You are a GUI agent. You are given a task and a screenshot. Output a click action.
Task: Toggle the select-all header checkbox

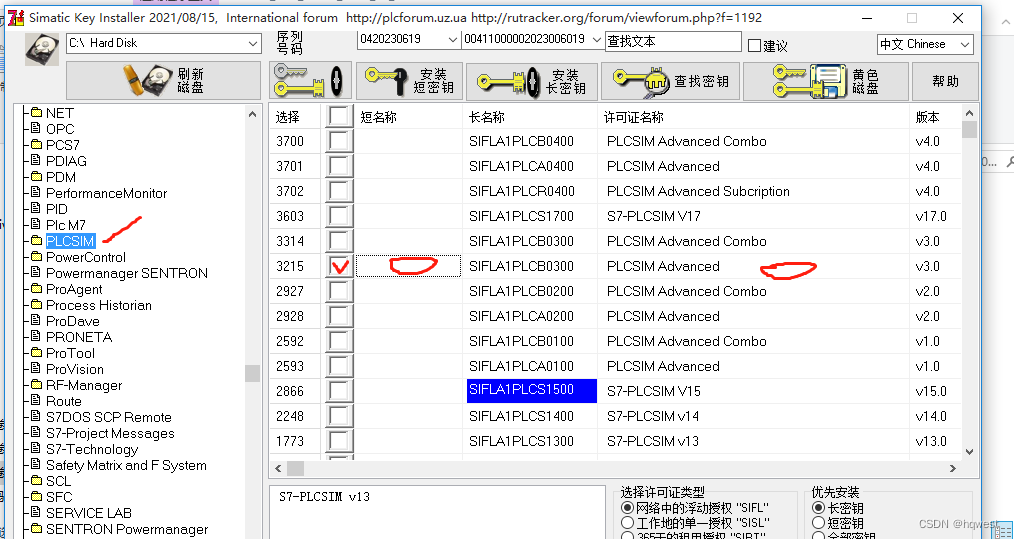coord(339,116)
